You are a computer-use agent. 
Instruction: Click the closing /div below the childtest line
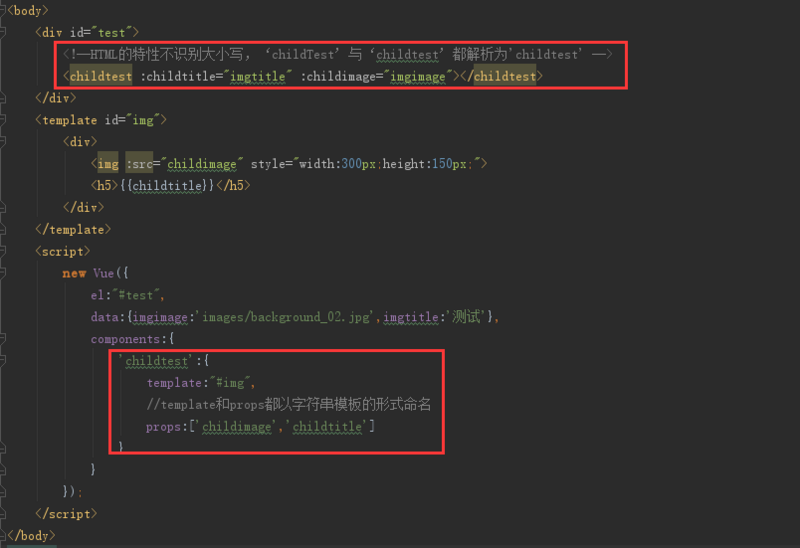pyautogui.click(x=56, y=98)
